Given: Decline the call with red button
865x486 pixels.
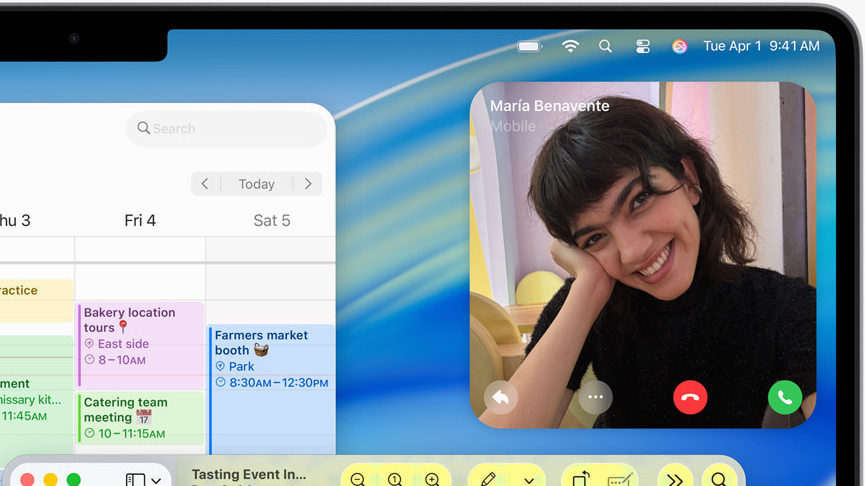Looking at the screenshot, I should pos(690,397).
